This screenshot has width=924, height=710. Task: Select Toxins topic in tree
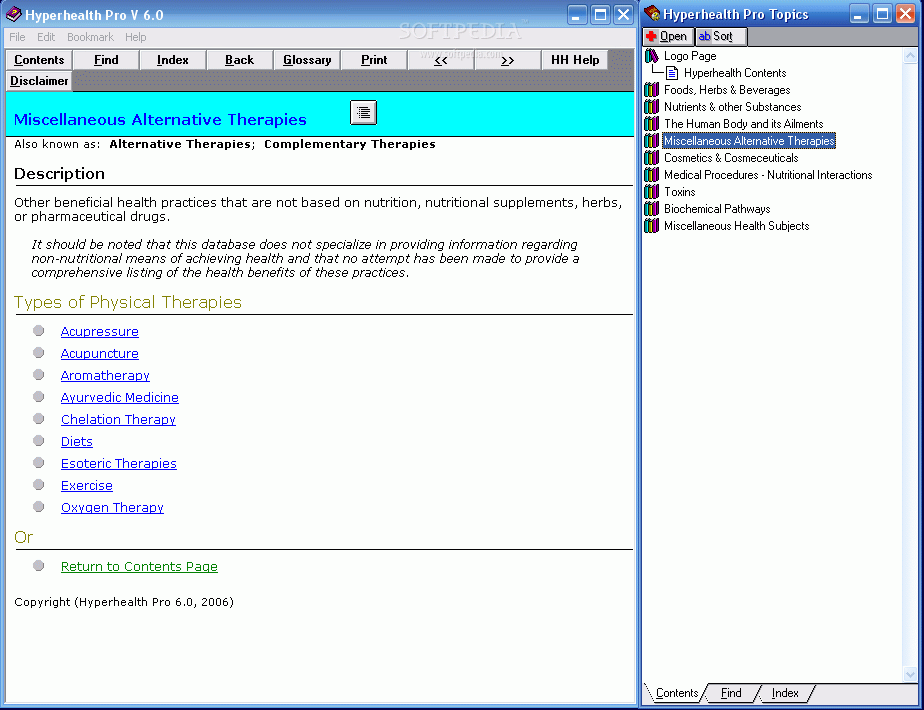click(x=679, y=192)
